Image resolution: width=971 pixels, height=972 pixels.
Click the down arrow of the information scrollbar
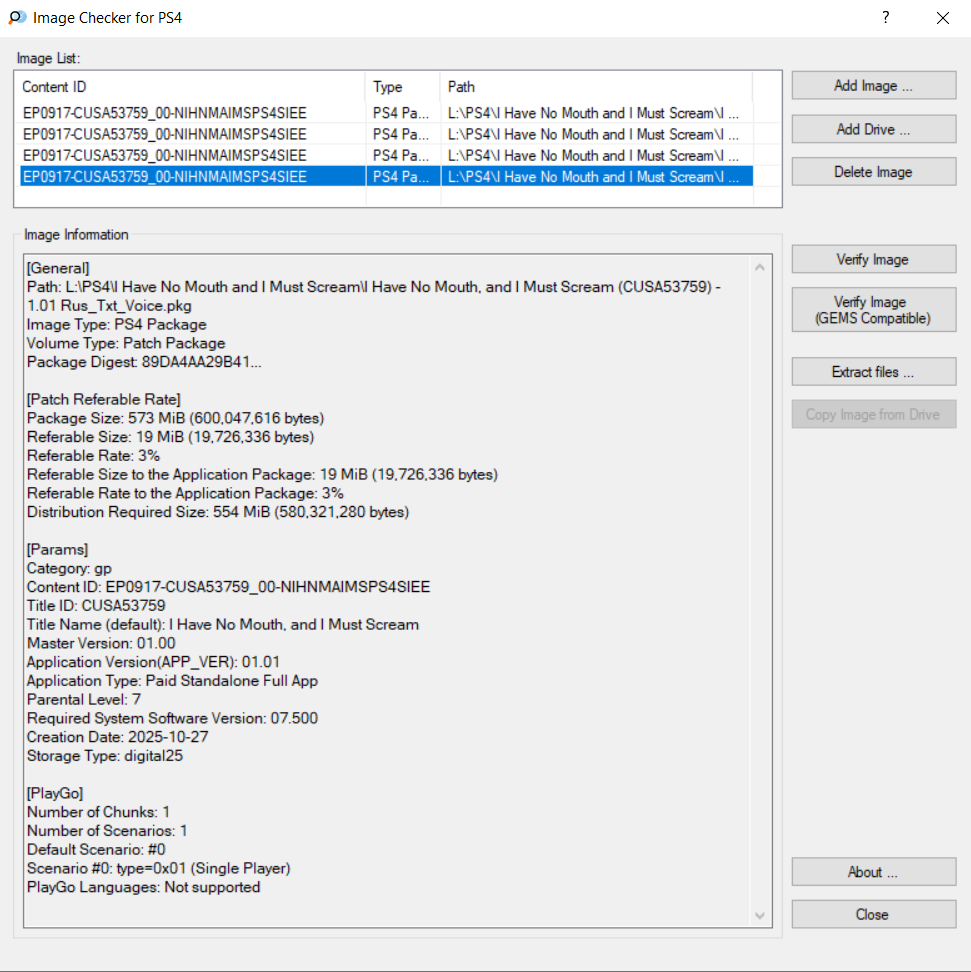point(761,915)
